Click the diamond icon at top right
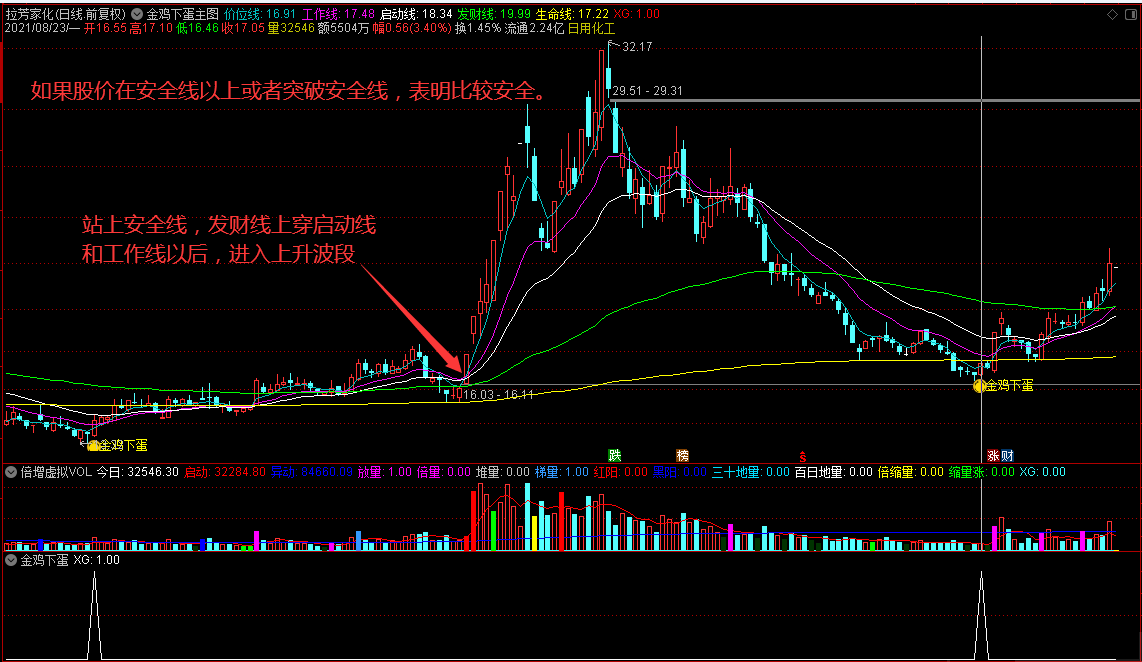Screen dimensions: 1142x662 (1112, 15)
